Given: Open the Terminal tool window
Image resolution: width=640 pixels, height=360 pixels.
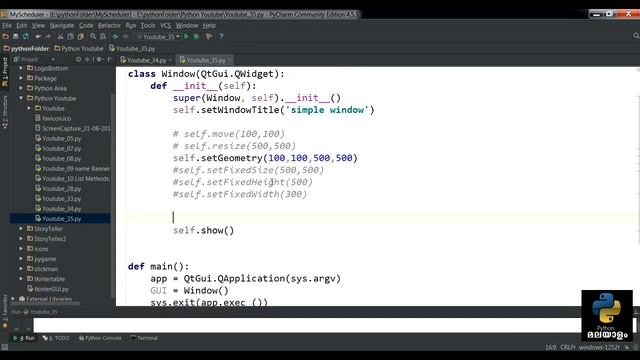Looking at the screenshot, I should click(144, 338).
